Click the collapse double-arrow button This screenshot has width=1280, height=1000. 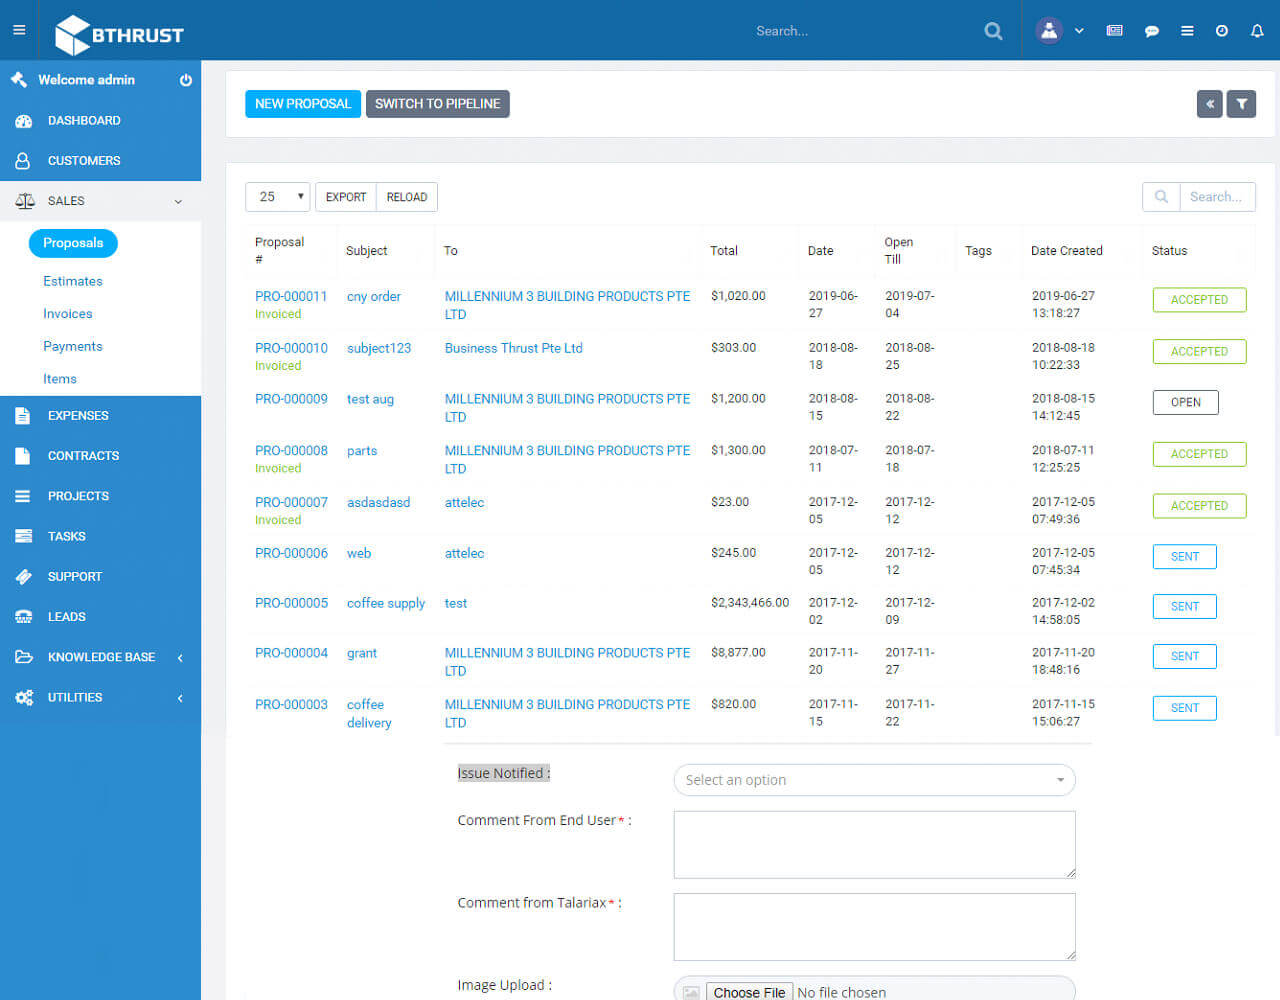pyautogui.click(x=1210, y=104)
